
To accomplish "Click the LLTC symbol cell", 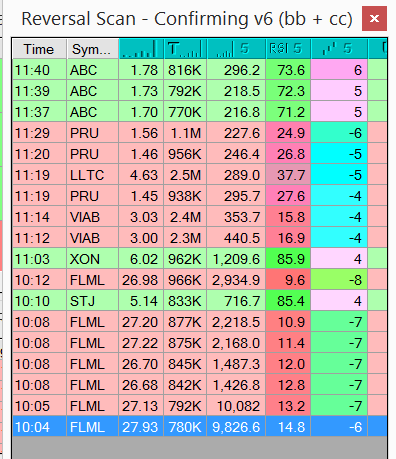I will (x=92, y=175).
